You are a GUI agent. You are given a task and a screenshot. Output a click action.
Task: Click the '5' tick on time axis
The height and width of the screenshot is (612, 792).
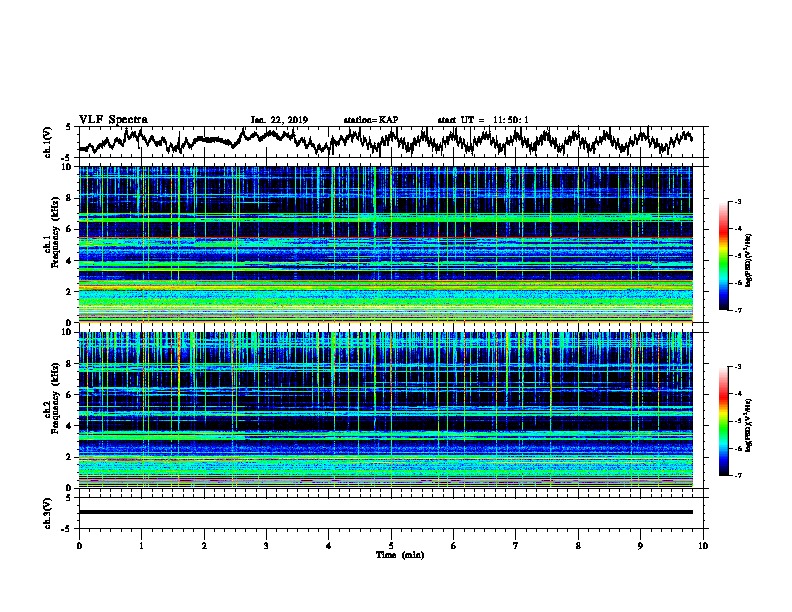click(391, 546)
